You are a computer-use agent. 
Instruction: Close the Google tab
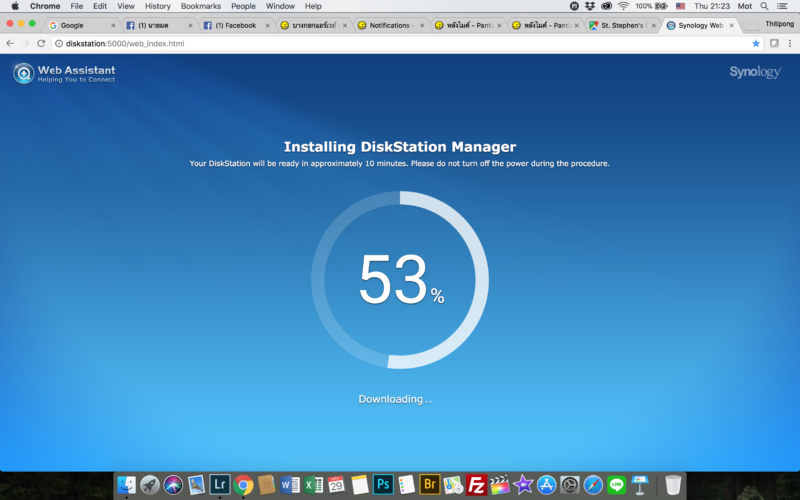pyautogui.click(x=113, y=25)
